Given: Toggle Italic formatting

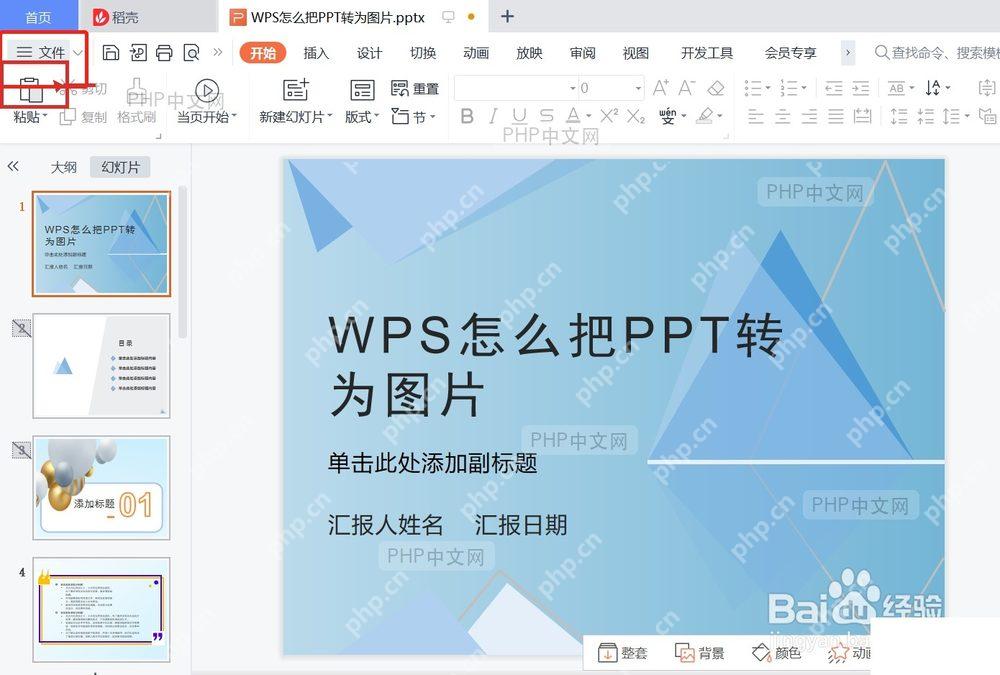Looking at the screenshot, I should (493, 116).
